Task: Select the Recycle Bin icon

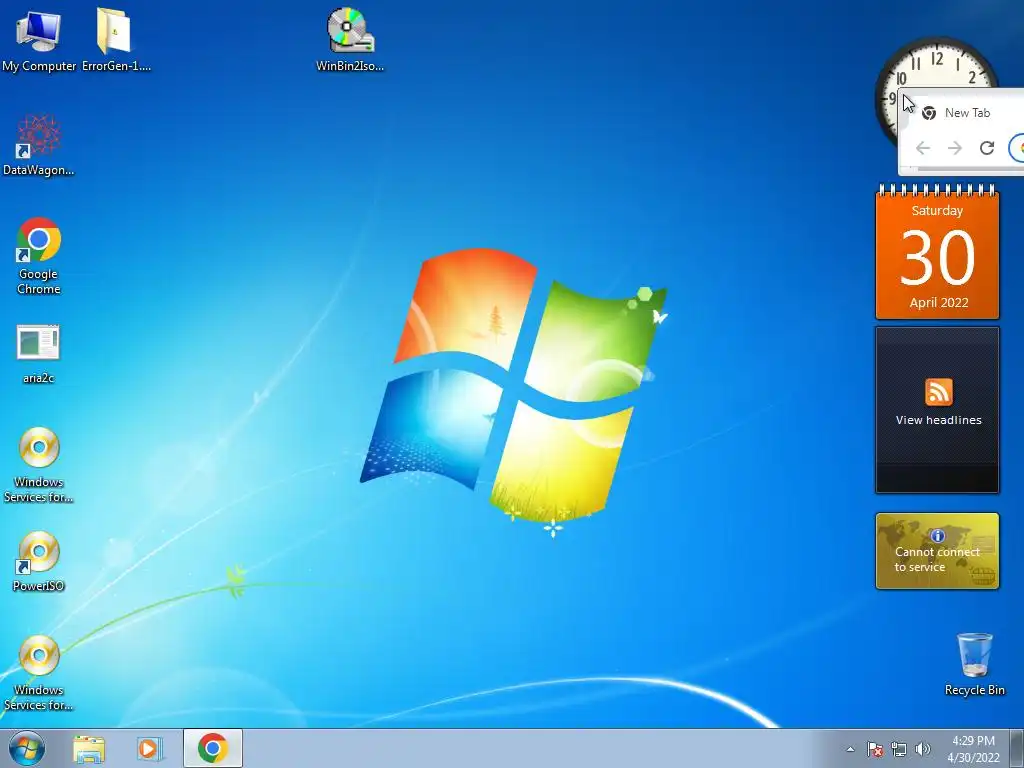Action: pos(974,664)
